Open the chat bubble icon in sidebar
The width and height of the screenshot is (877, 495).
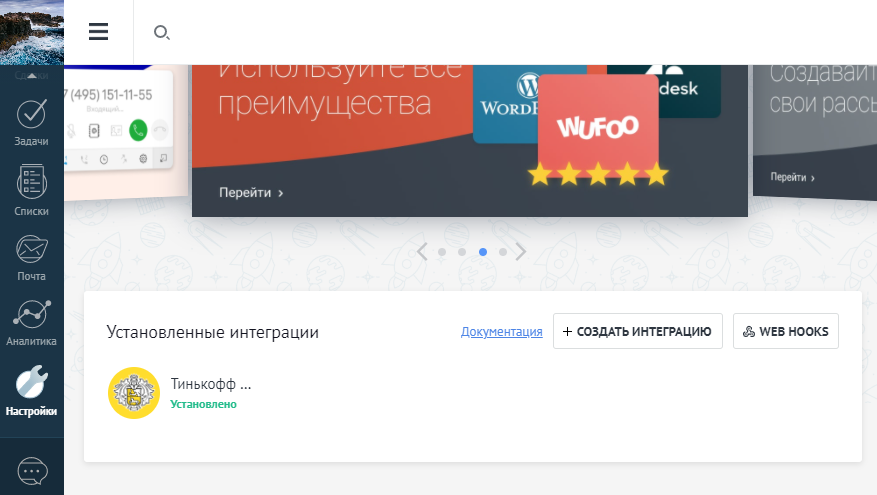coord(32,472)
